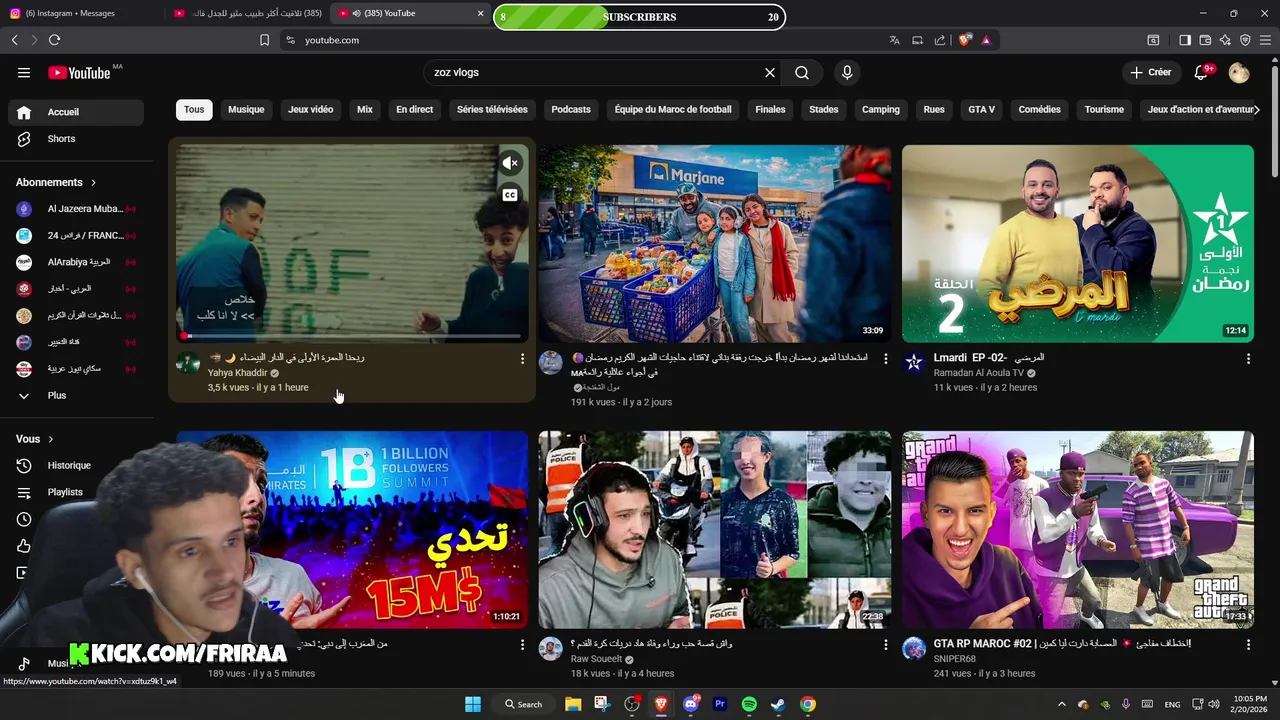1280x720 pixels.
Task: Open Discord from the taskbar
Action: click(690, 704)
